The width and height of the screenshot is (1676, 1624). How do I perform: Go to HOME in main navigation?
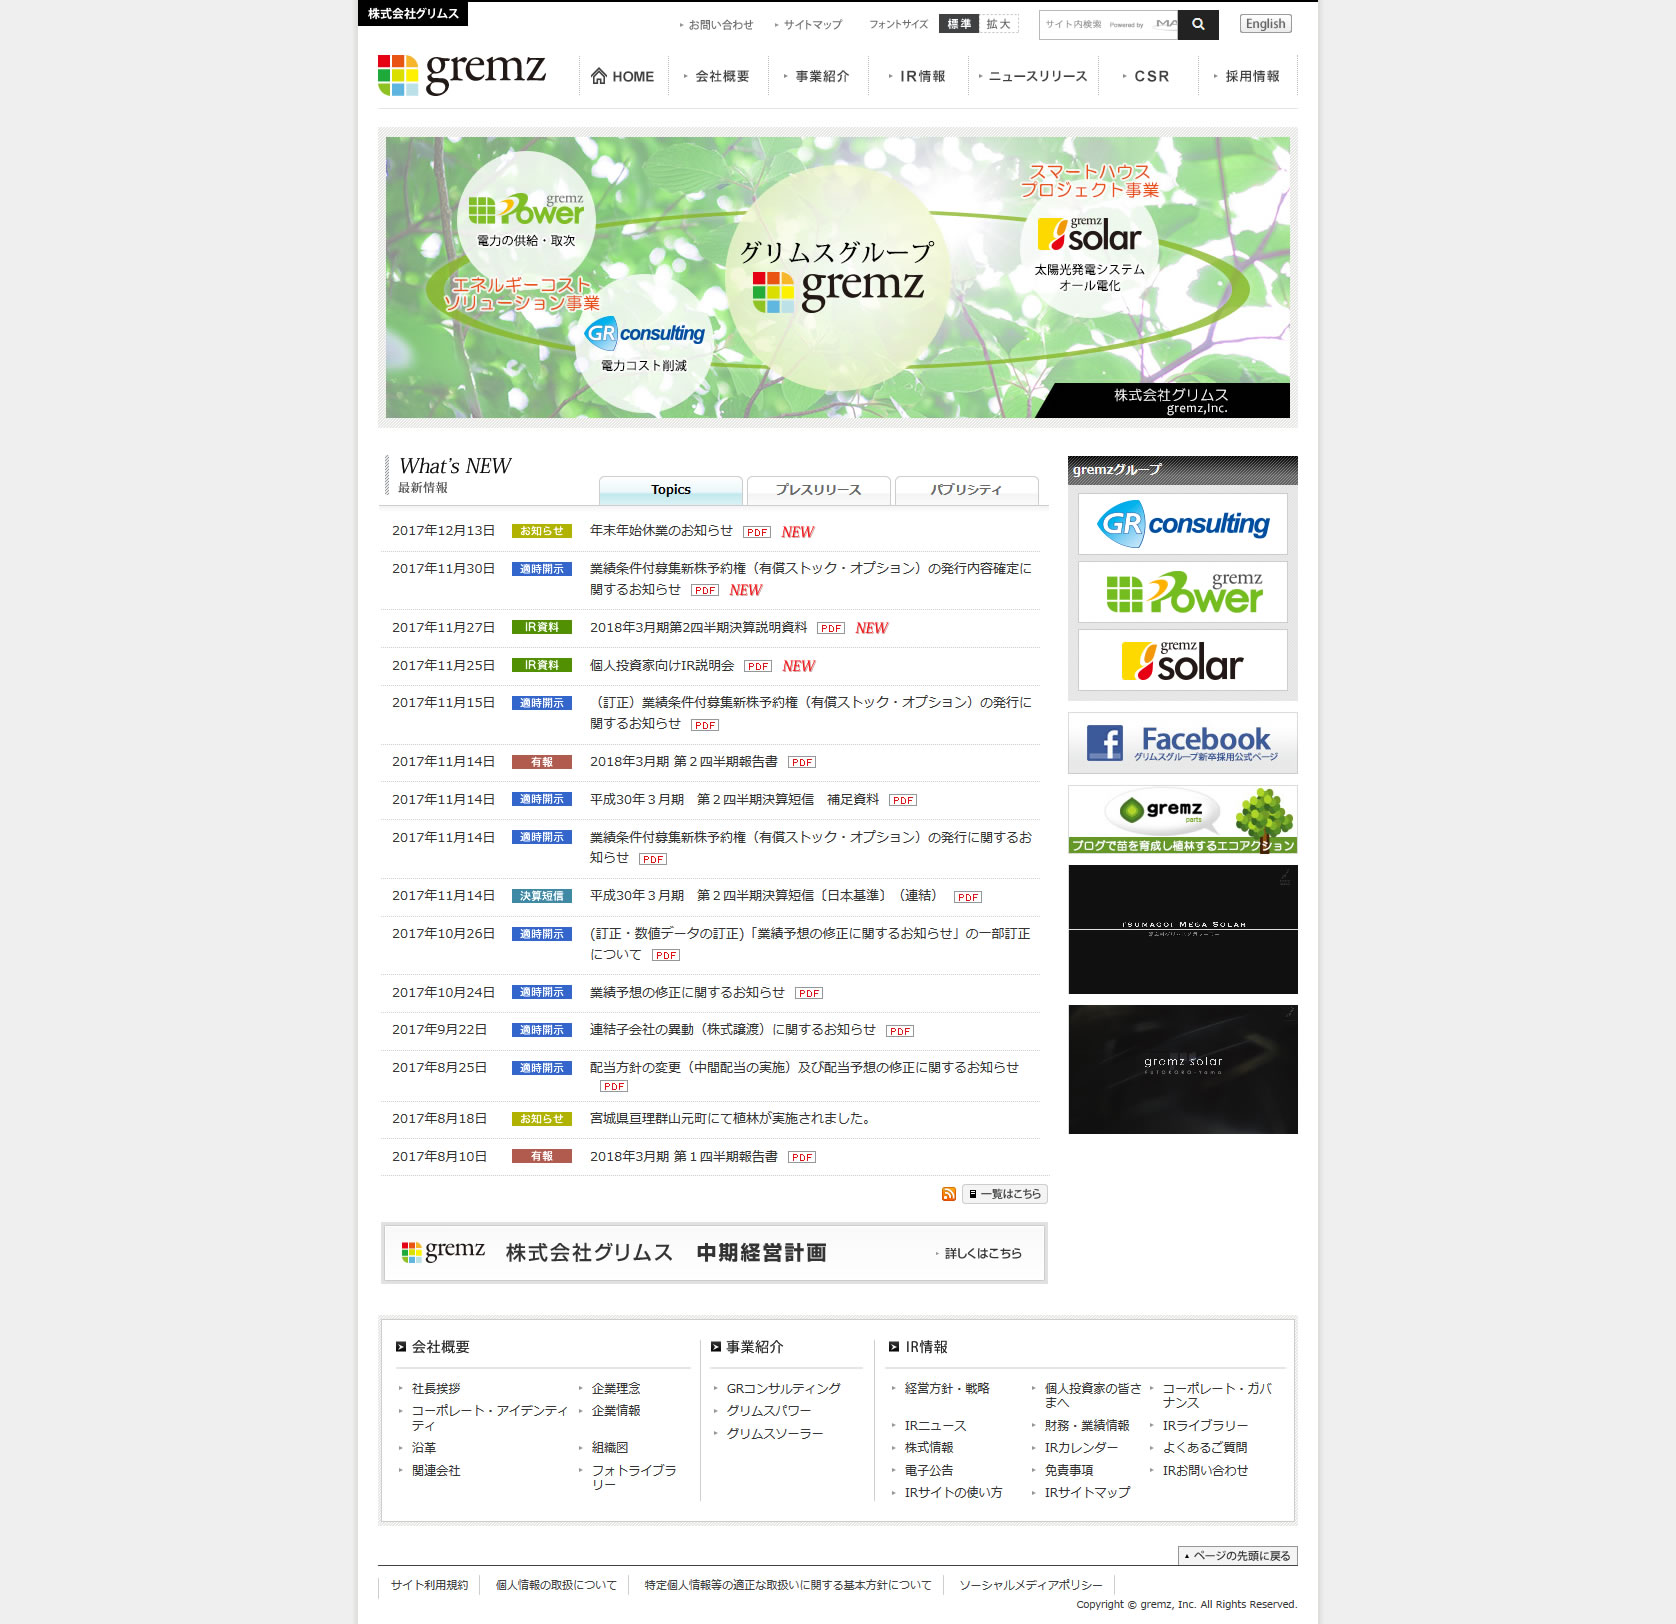pyautogui.click(x=622, y=76)
